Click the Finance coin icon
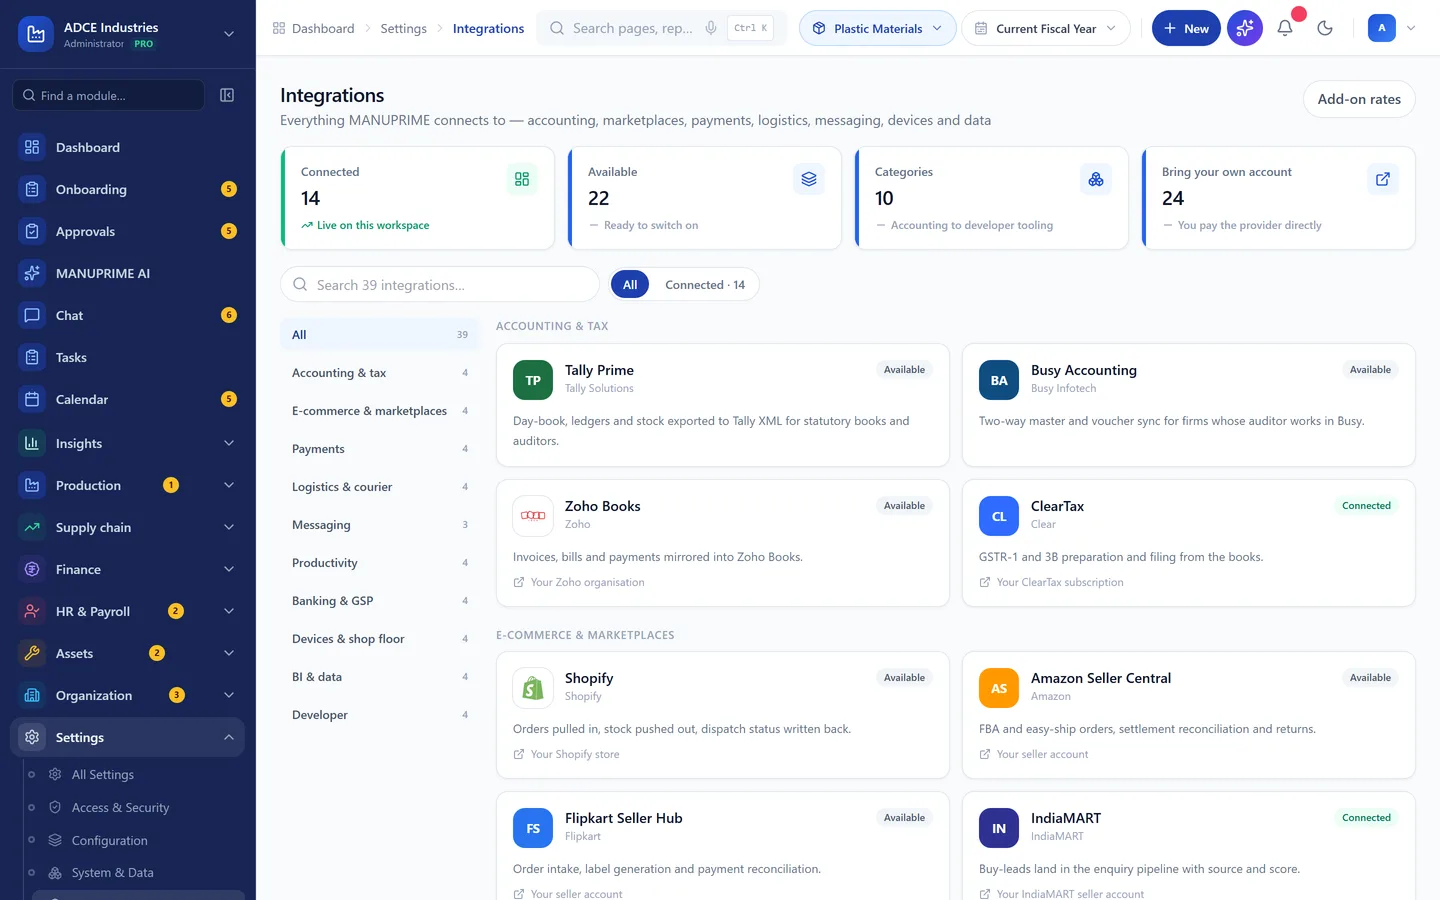The image size is (1440, 900). (x=32, y=569)
